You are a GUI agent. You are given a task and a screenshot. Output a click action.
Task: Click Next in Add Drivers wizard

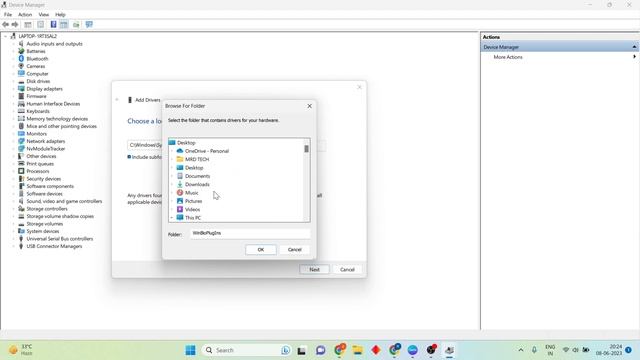[x=314, y=269]
